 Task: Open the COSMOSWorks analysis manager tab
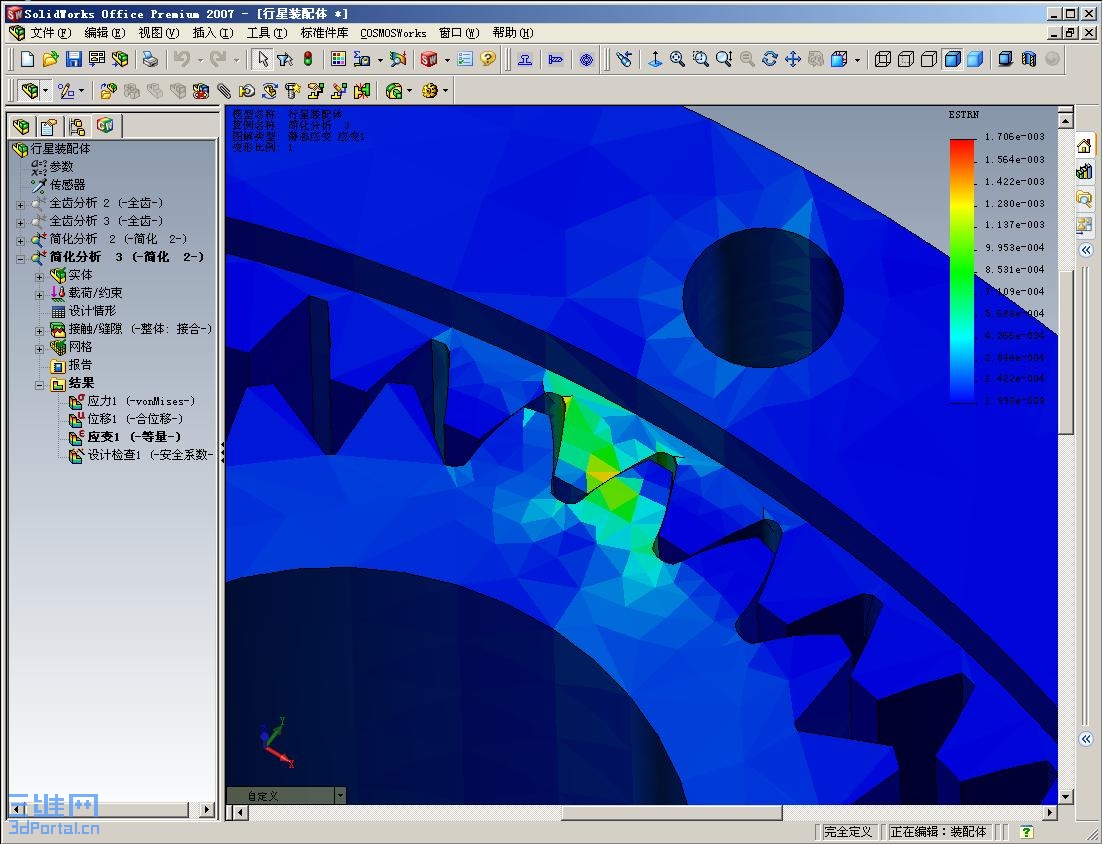click(105, 126)
